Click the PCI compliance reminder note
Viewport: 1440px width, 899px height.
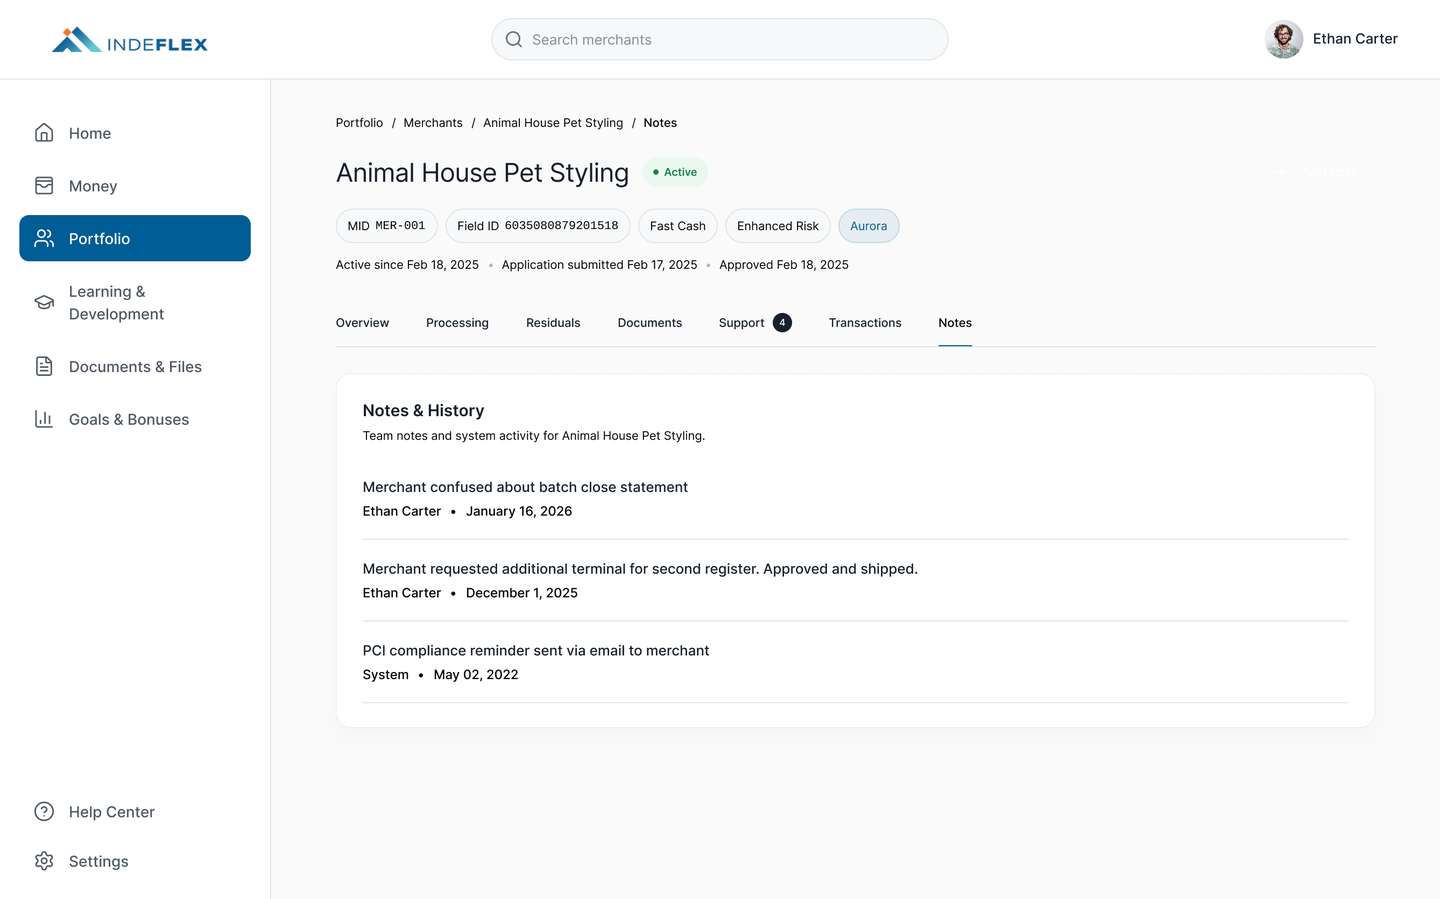coord(536,651)
